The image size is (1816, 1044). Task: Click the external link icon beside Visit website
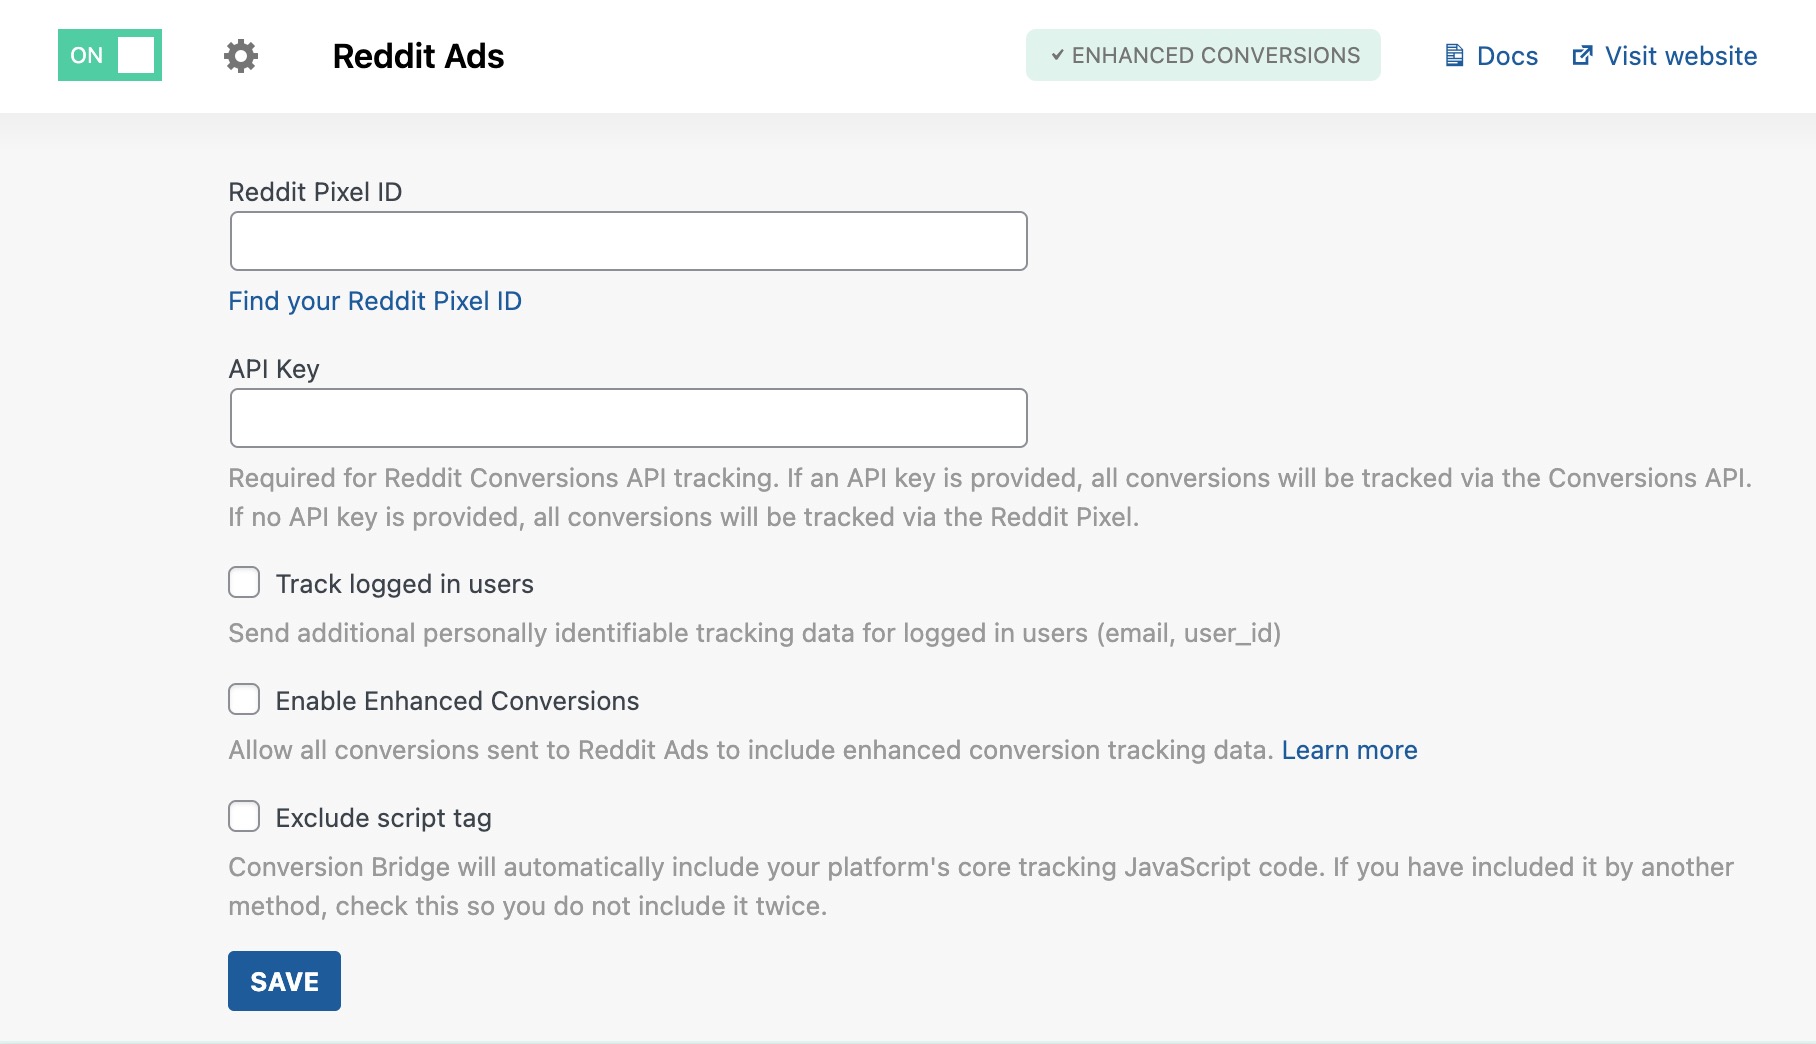pyautogui.click(x=1585, y=55)
